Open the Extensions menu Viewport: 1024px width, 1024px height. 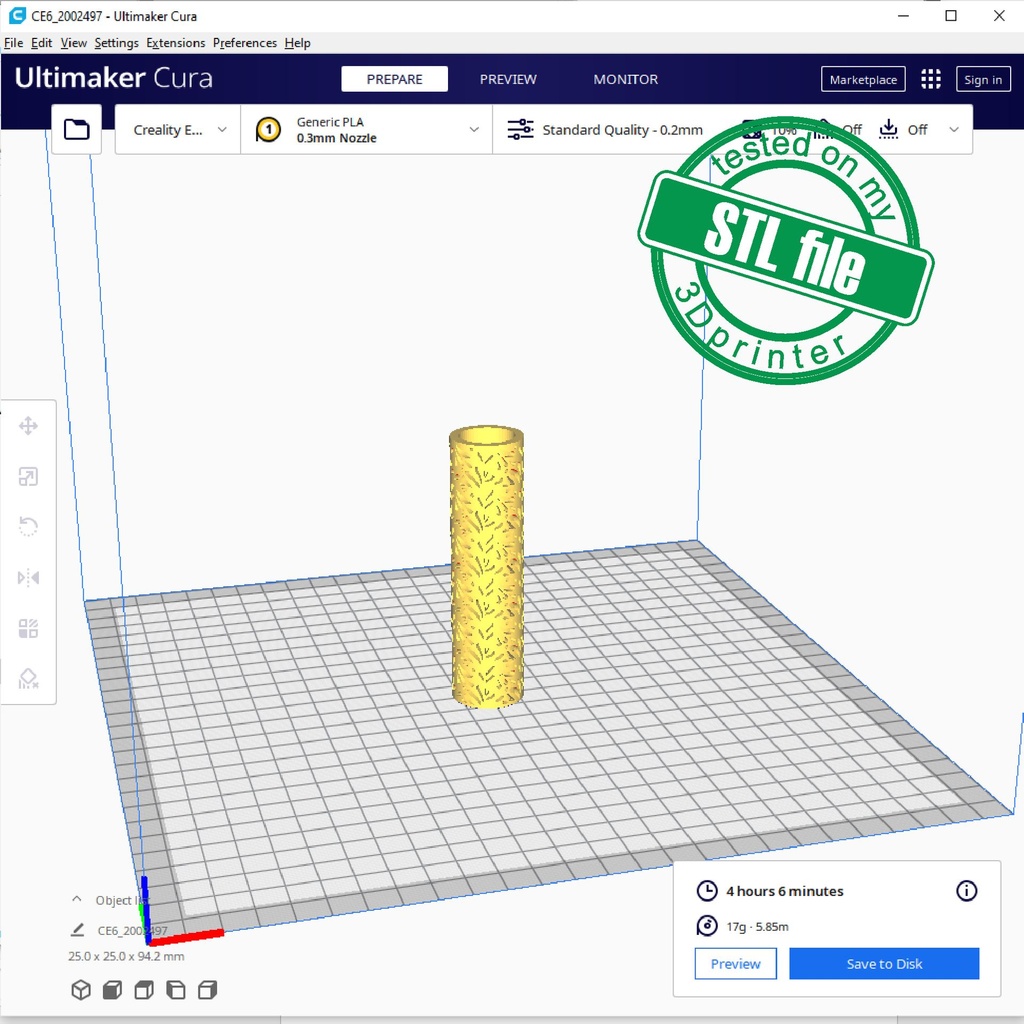[175, 43]
